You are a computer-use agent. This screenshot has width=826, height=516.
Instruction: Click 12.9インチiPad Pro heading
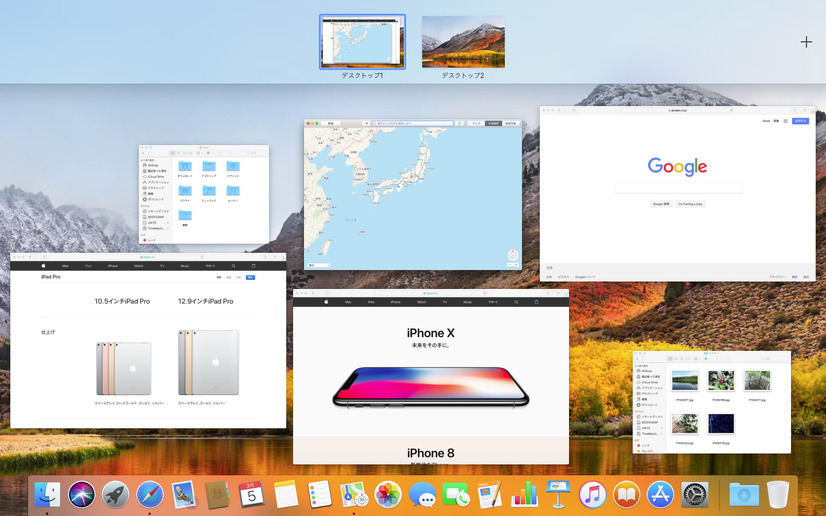(x=205, y=301)
